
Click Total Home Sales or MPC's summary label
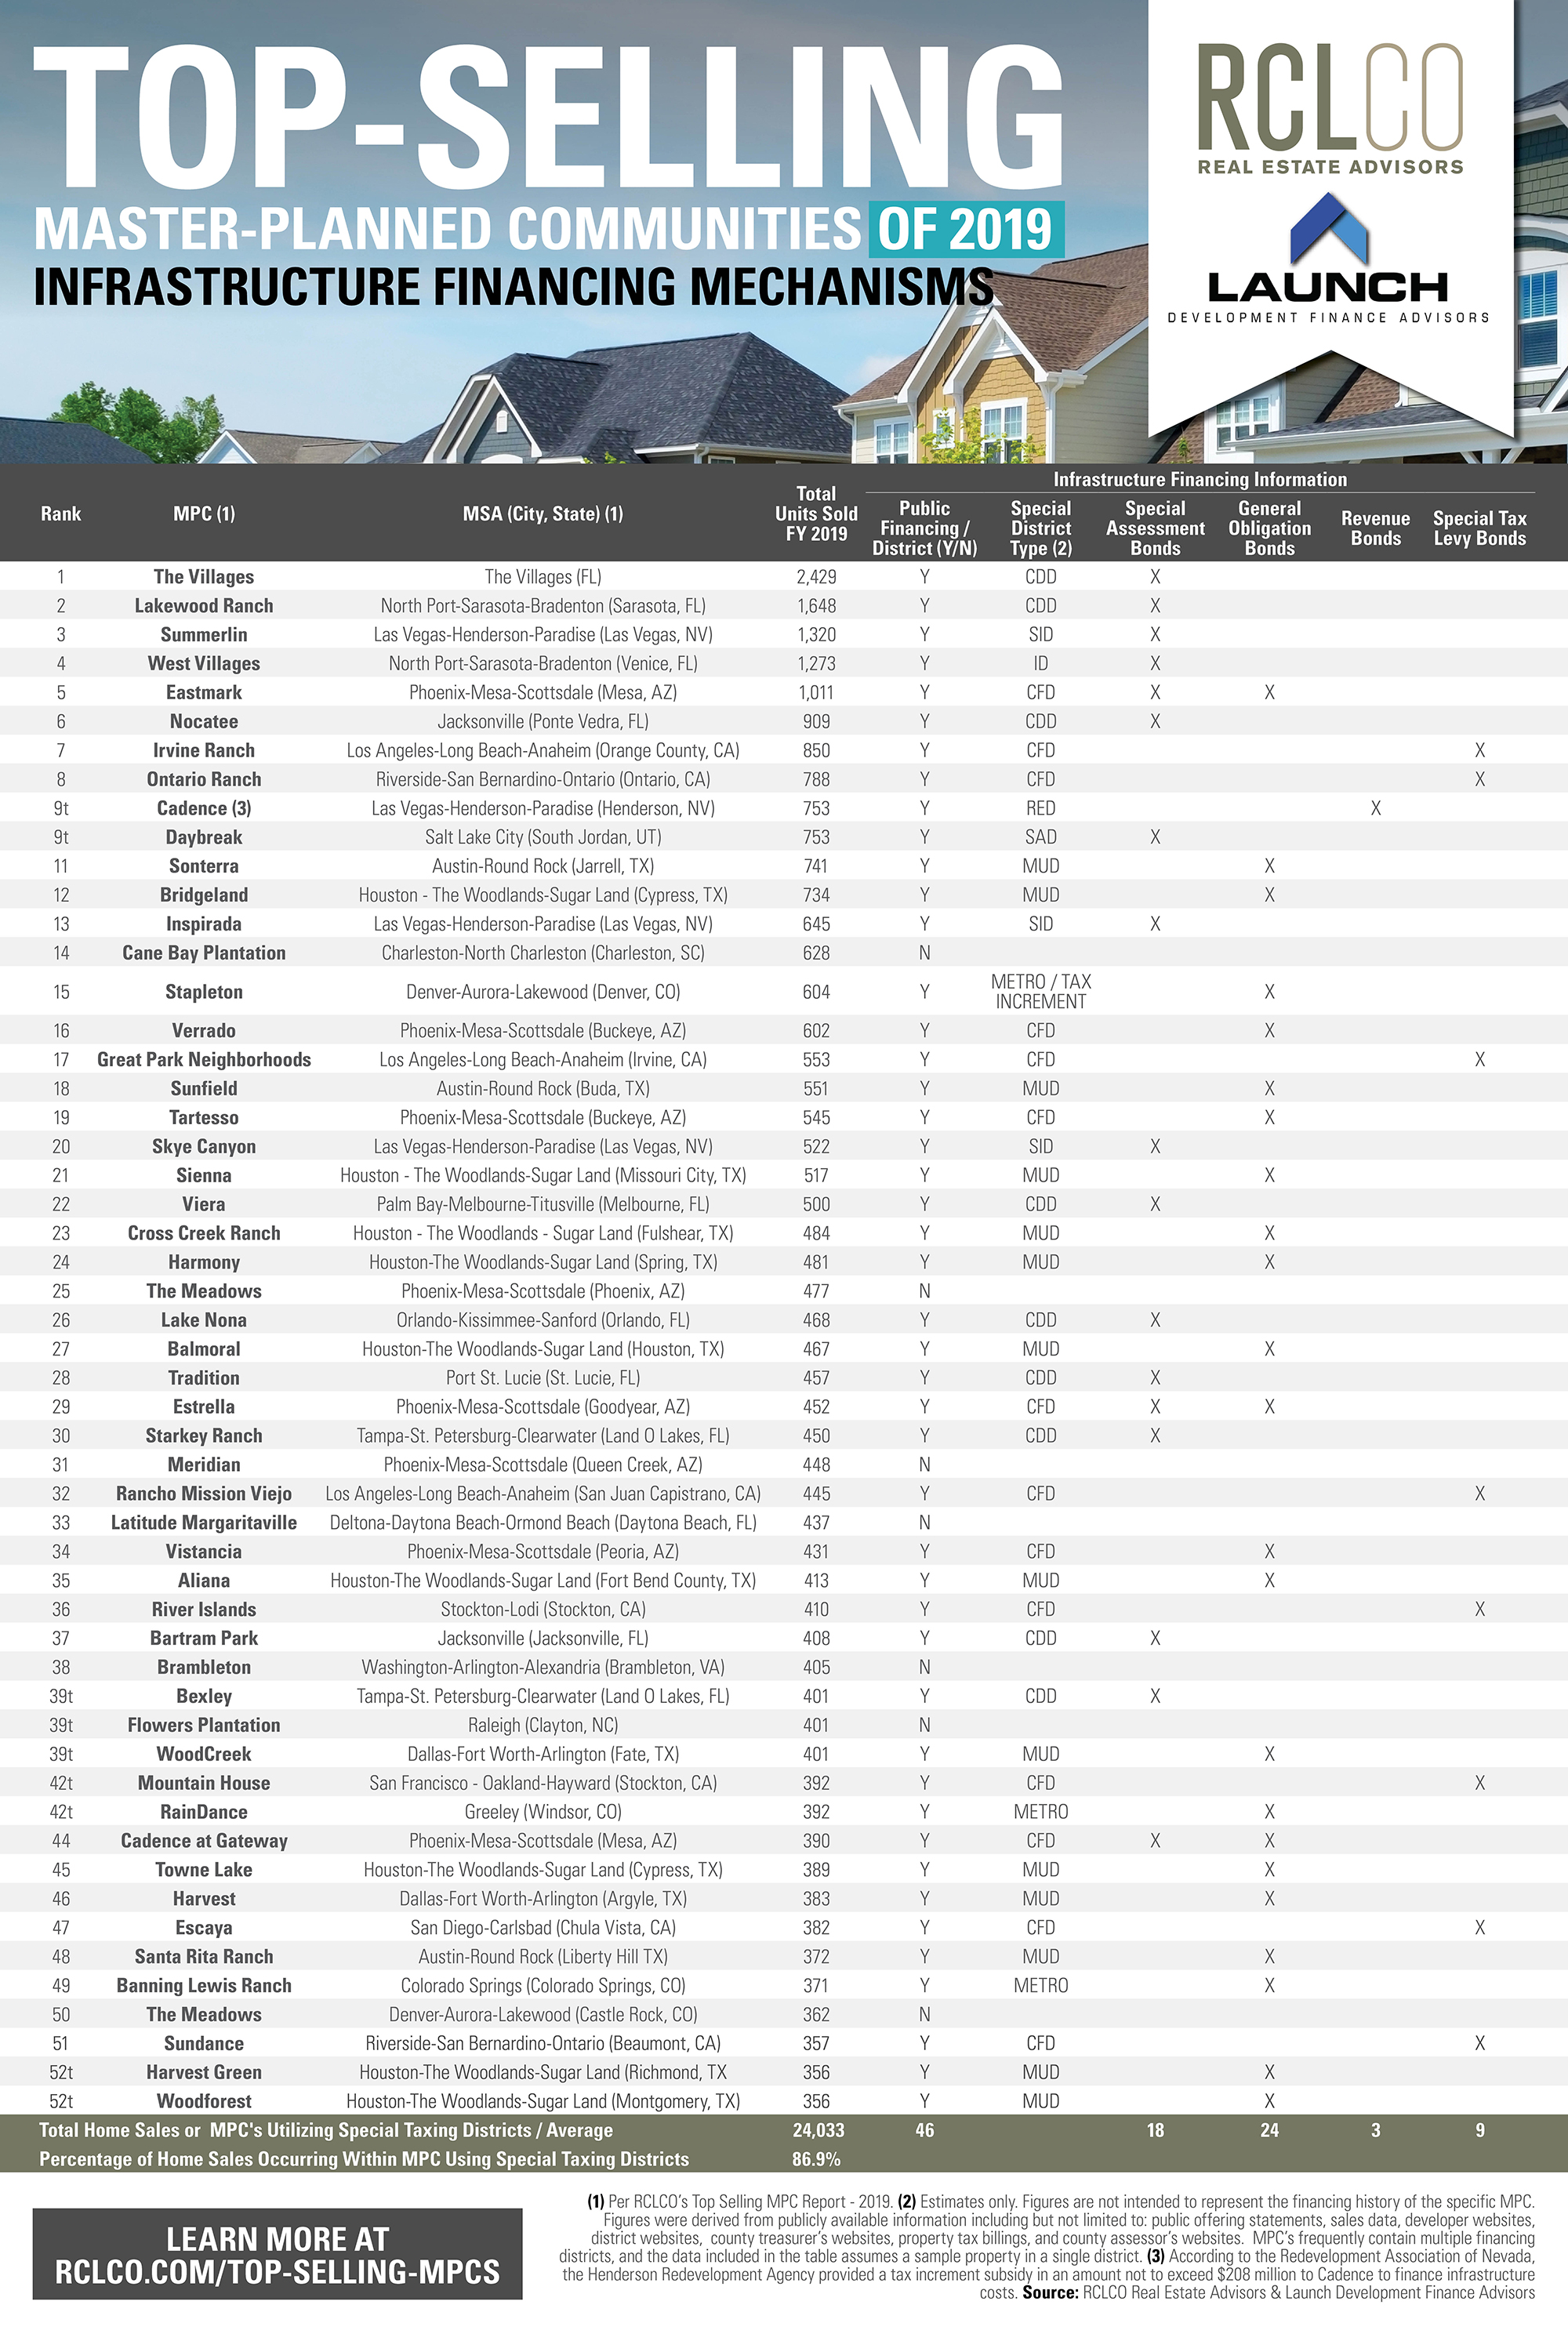coord(326,2132)
